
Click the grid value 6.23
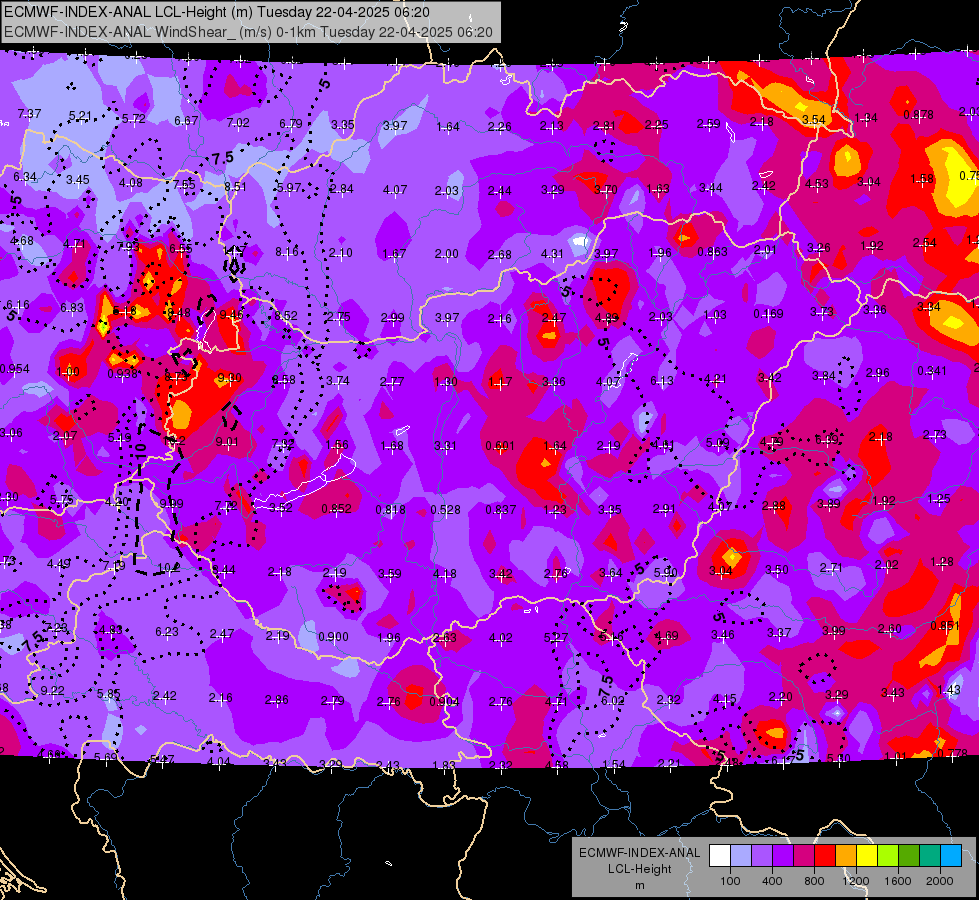tap(167, 631)
